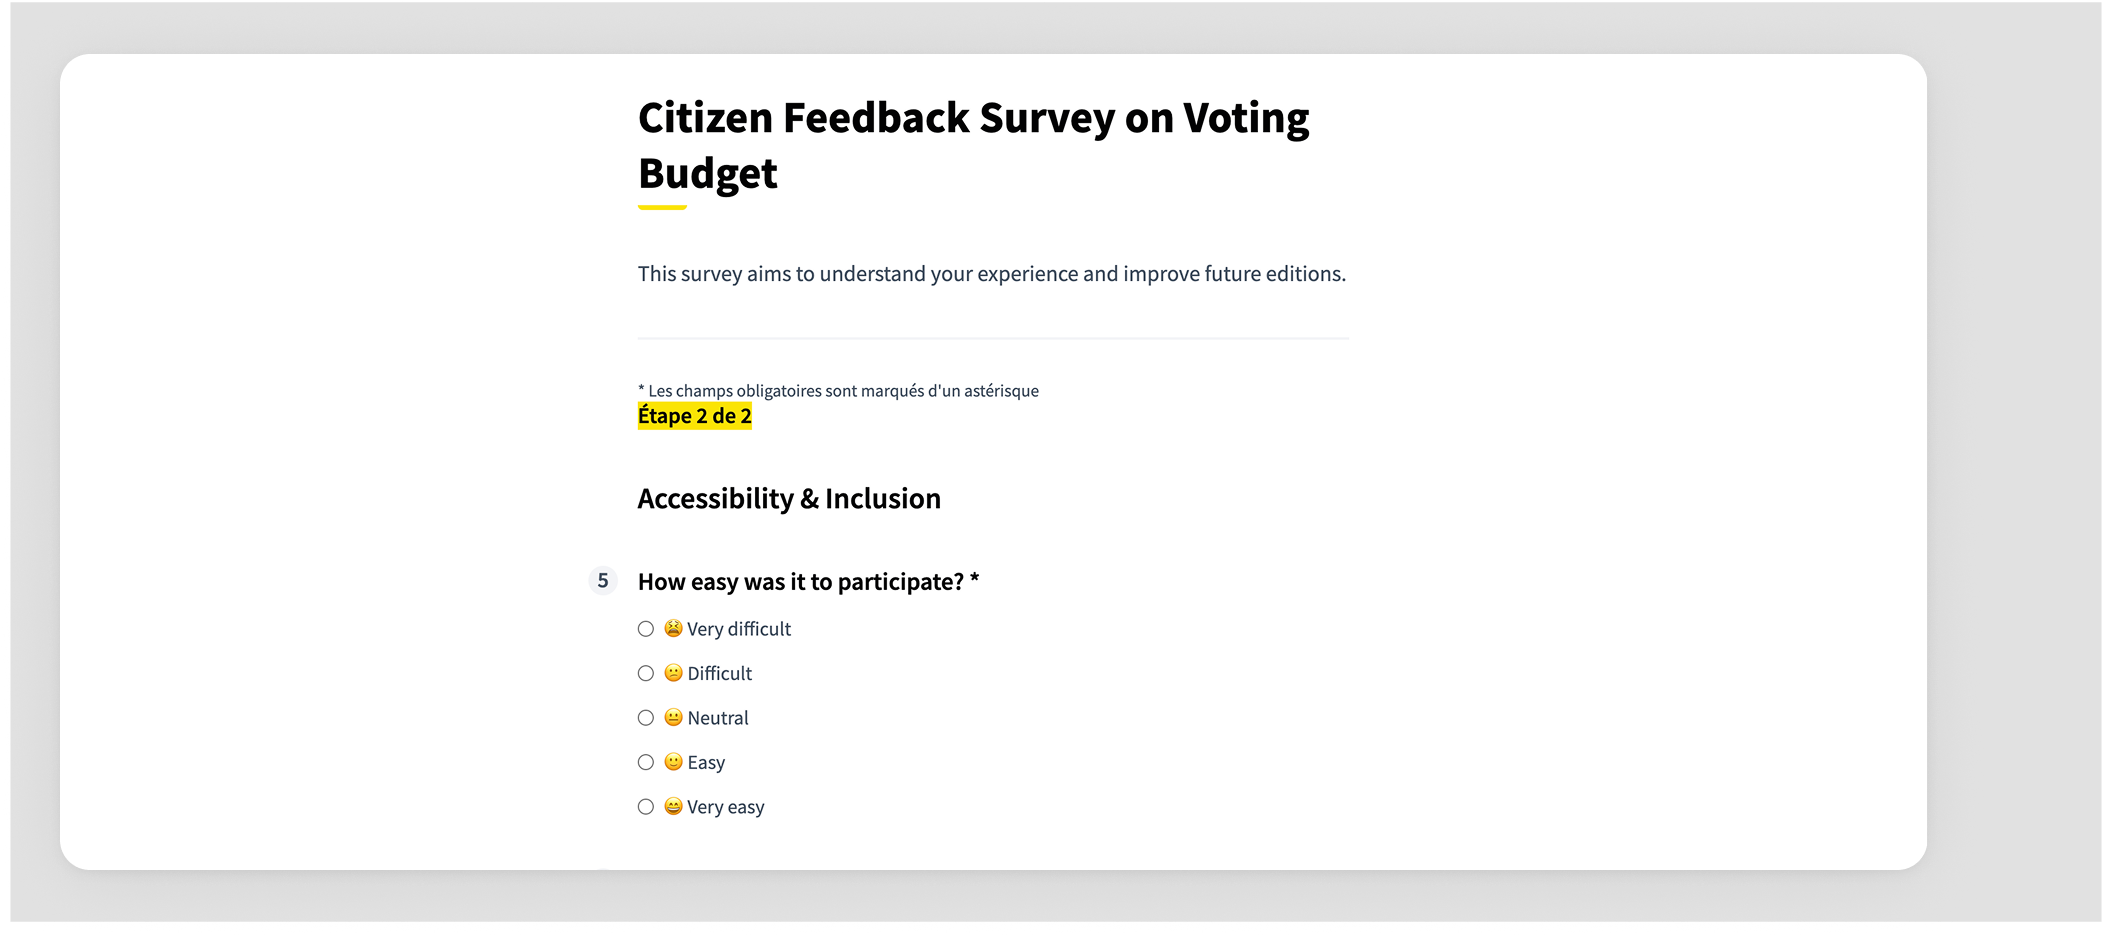Click the Difficult label text
The height and width of the screenshot is (936, 2102).
pyautogui.click(x=720, y=674)
